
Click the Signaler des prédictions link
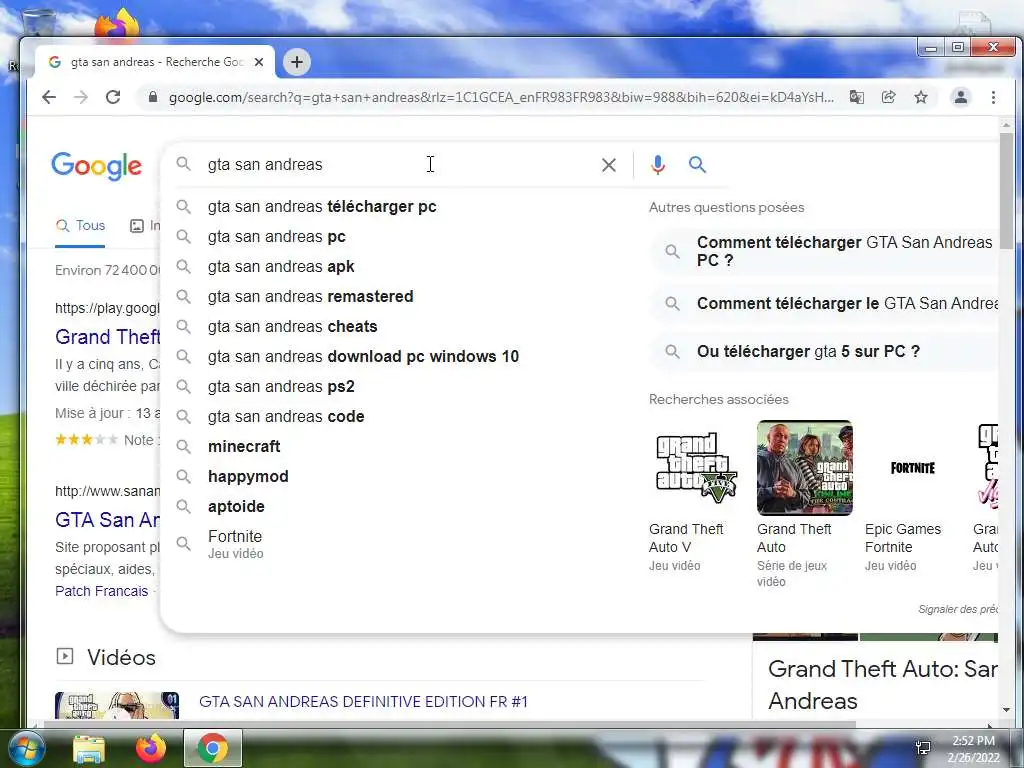958,609
